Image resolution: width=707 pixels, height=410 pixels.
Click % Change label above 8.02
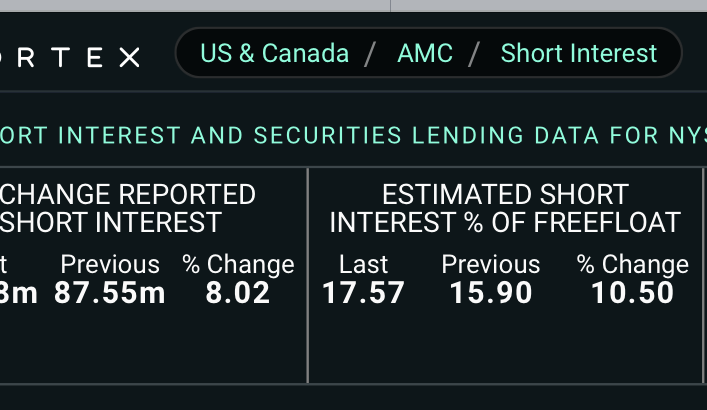[x=238, y=264]
